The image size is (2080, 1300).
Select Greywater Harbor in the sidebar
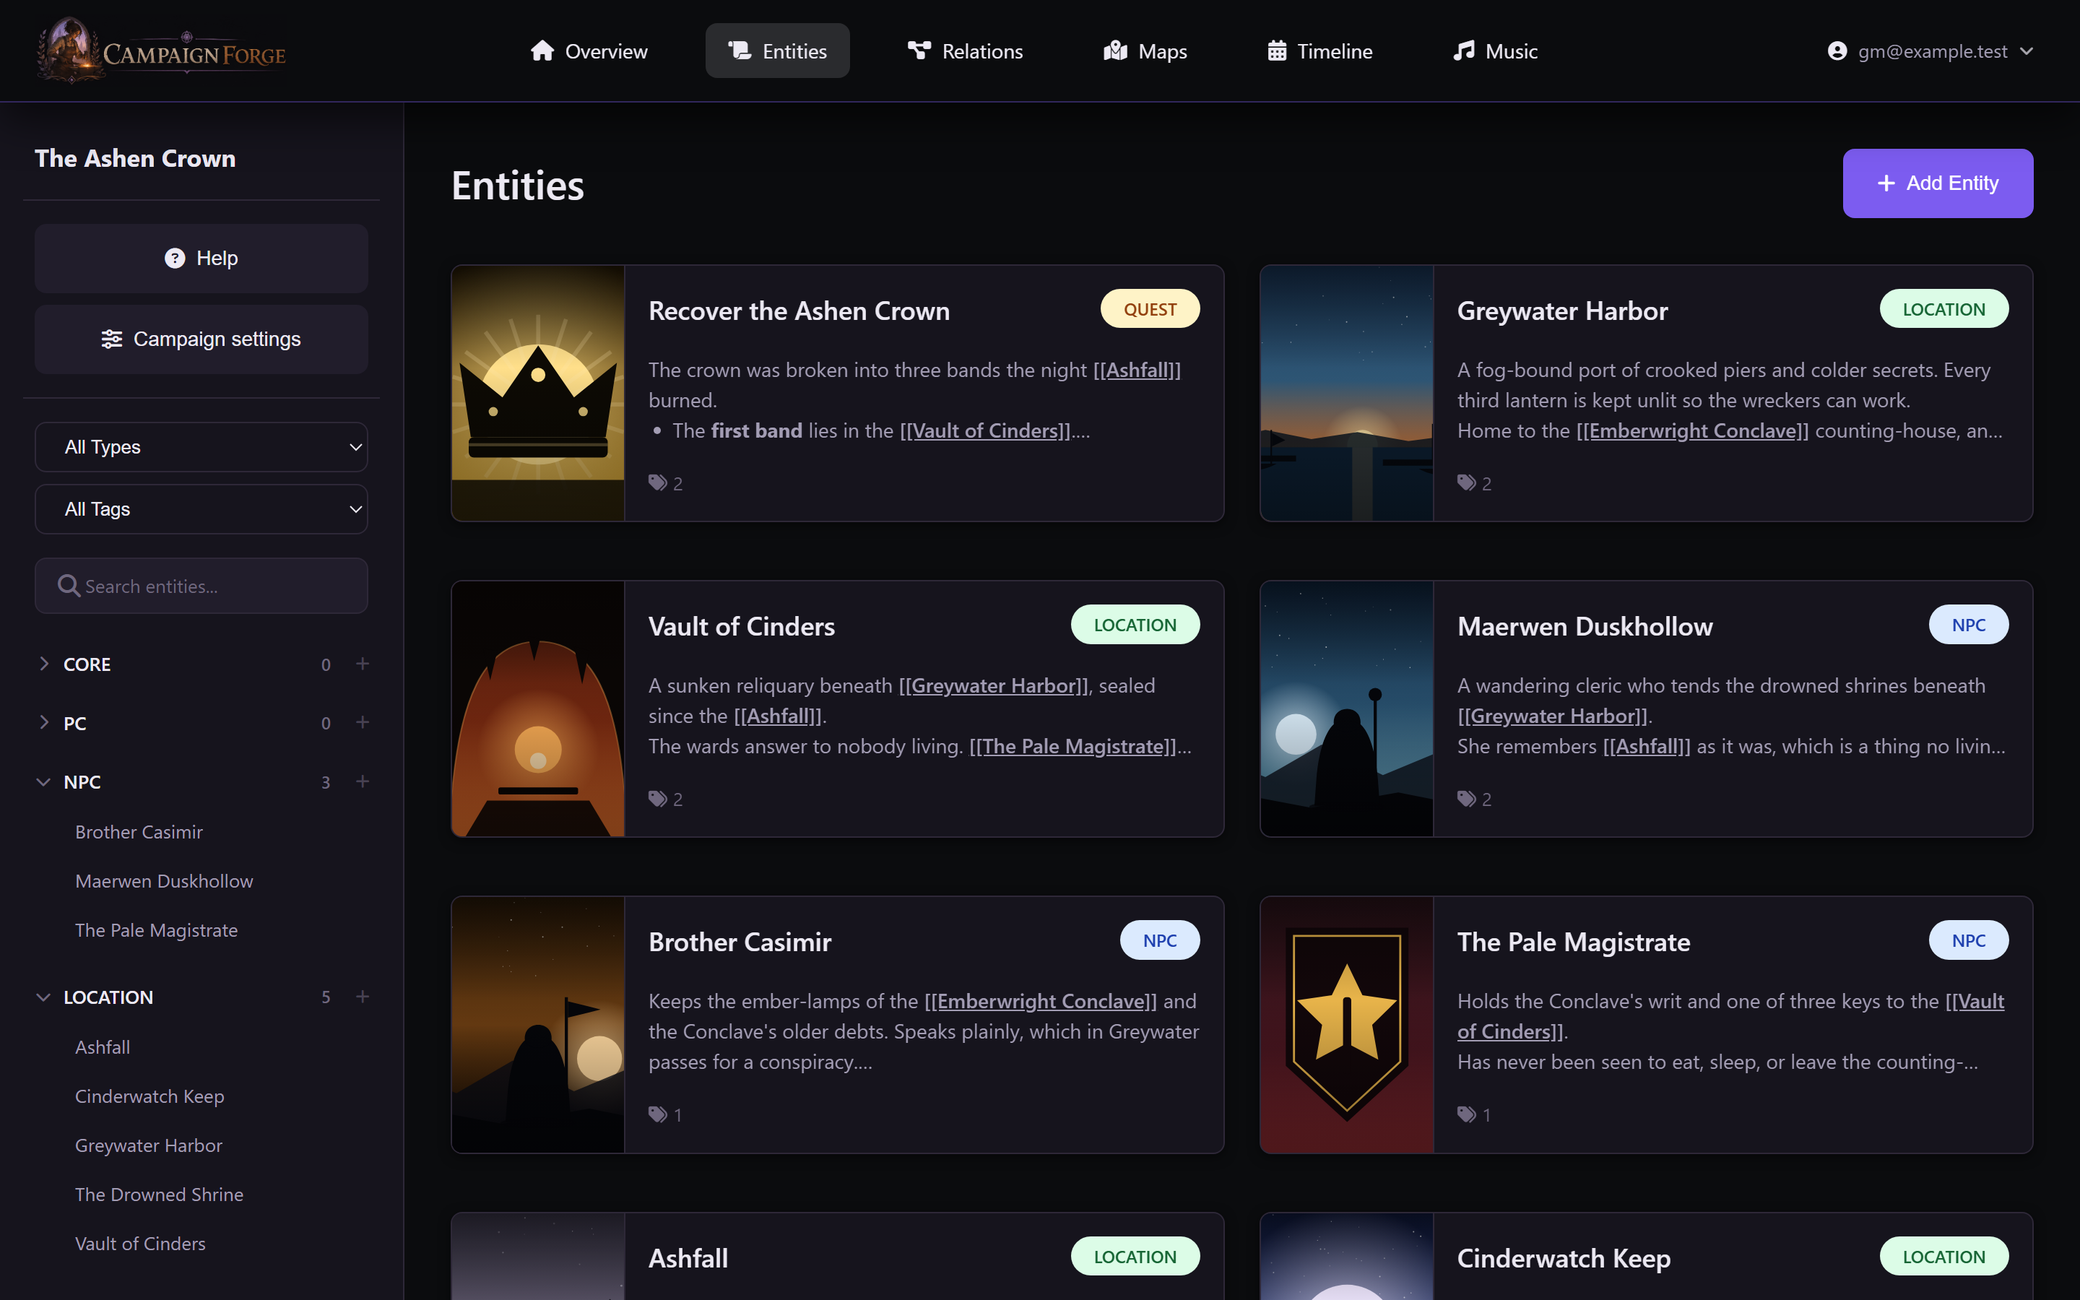pyautogui.click(x=148, y=1145)
